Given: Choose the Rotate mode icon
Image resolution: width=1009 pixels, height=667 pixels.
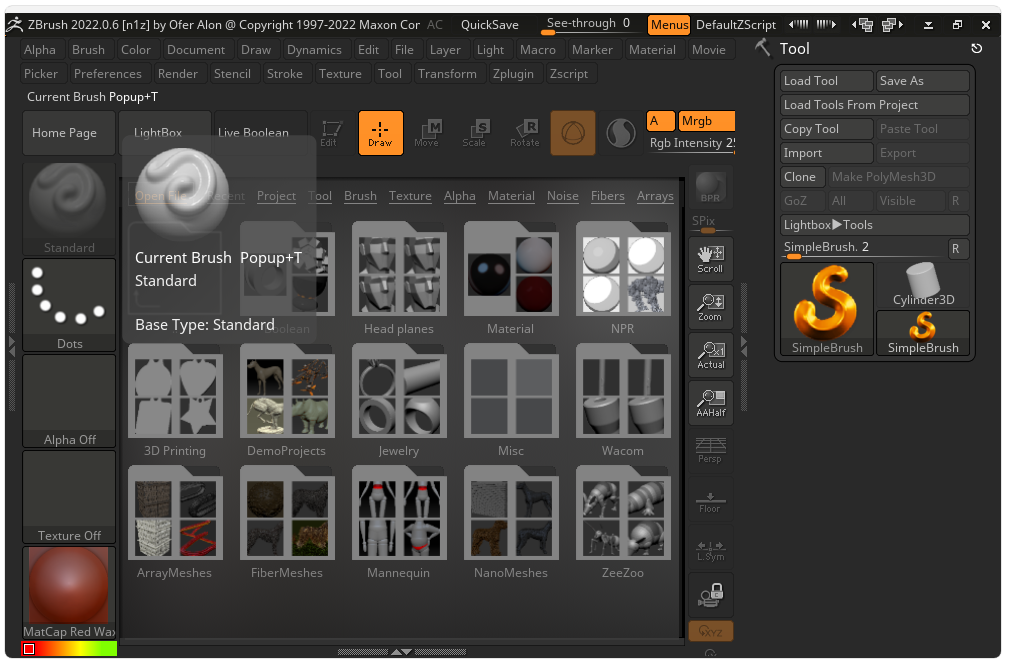Looking at the screenshot, I should point(525,133).
